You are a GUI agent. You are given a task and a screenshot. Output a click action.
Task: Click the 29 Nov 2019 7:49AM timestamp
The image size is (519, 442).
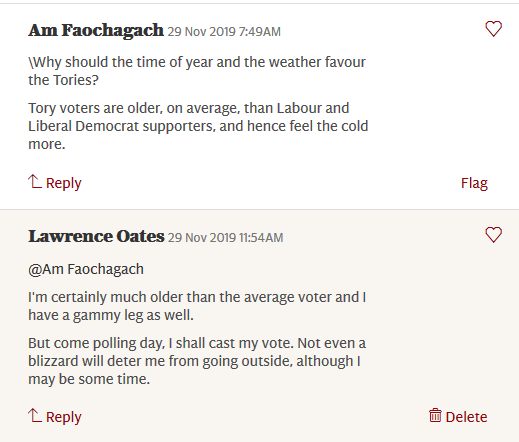(x=224, y=32)
